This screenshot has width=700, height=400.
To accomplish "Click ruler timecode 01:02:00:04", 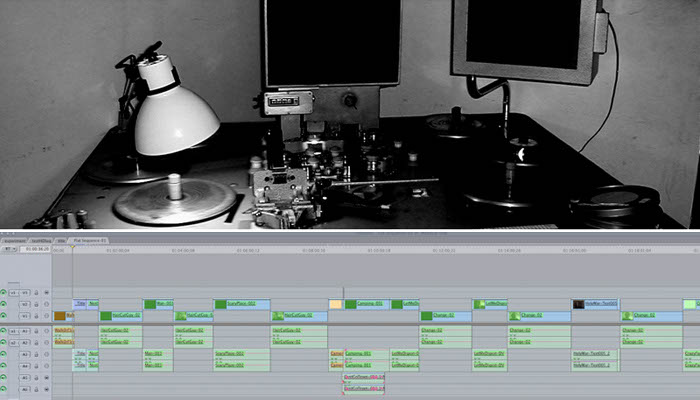I will tap(118, 250).
